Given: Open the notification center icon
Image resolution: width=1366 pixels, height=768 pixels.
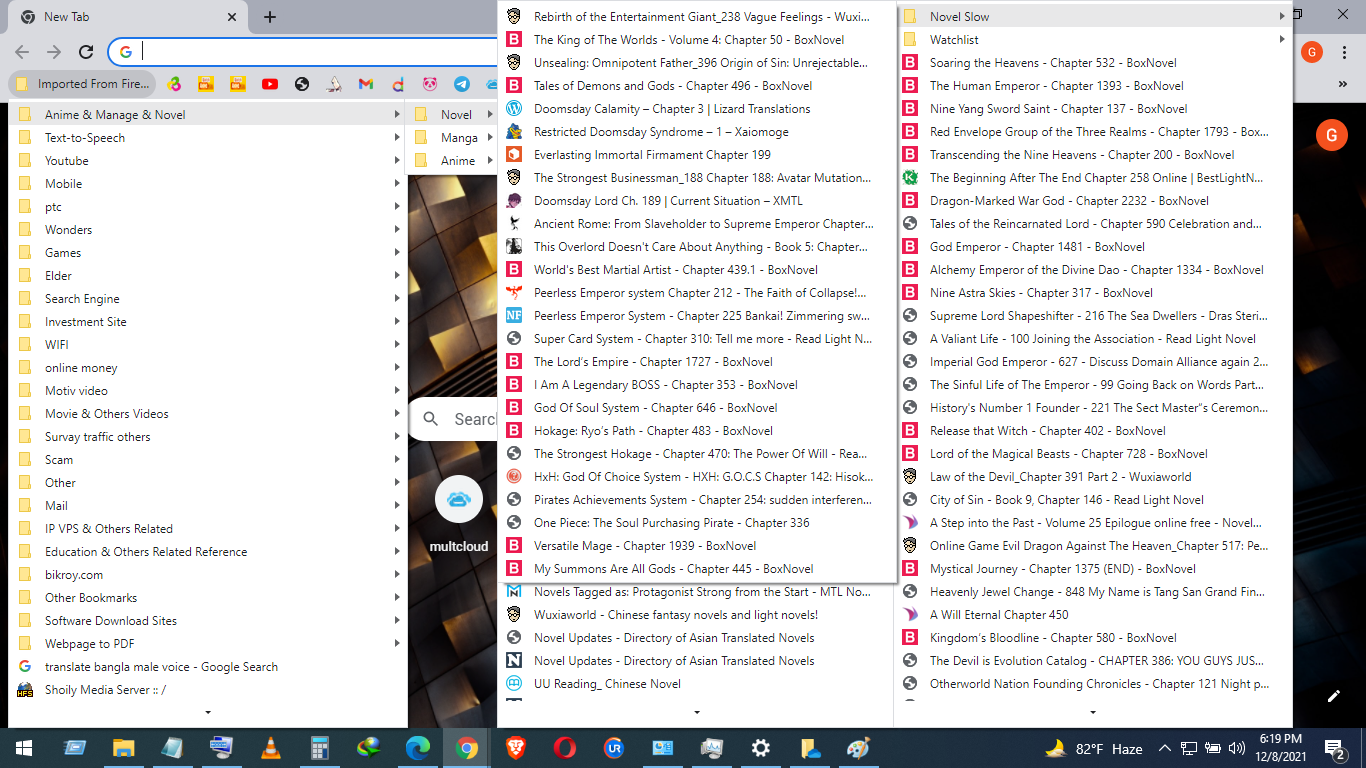Looking at the screenshot, I should [1335, 748].
